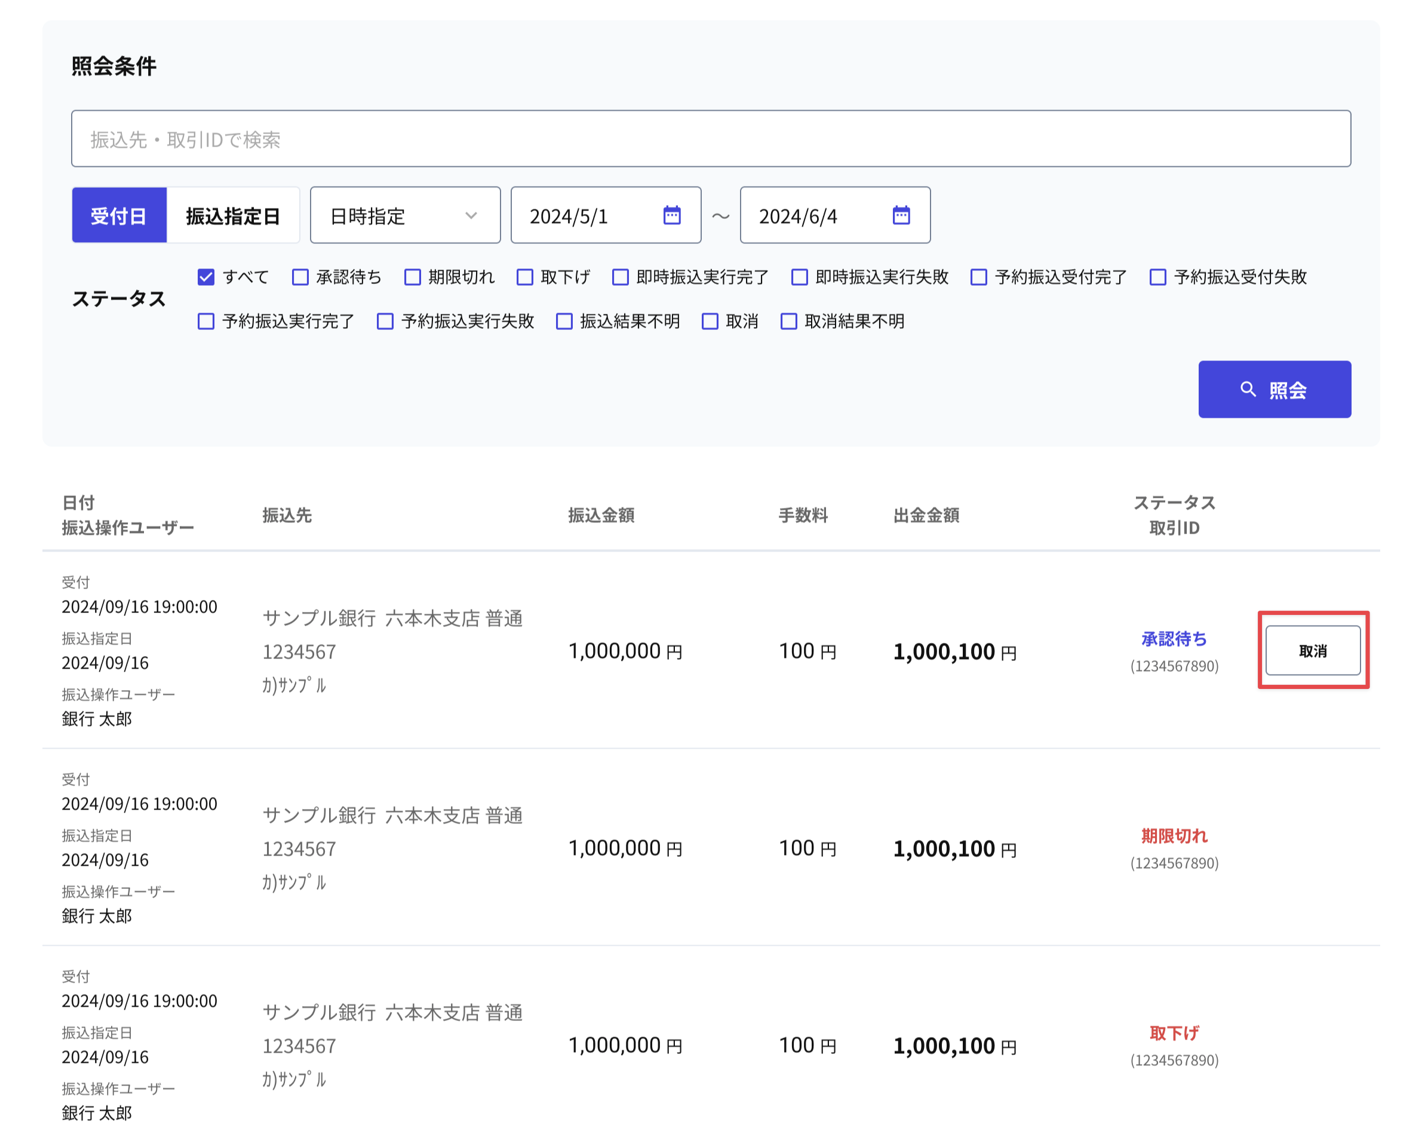Check the 承認待ち status filter
The height and width of the screenshot is (1129, 1420).
[300, 277]
